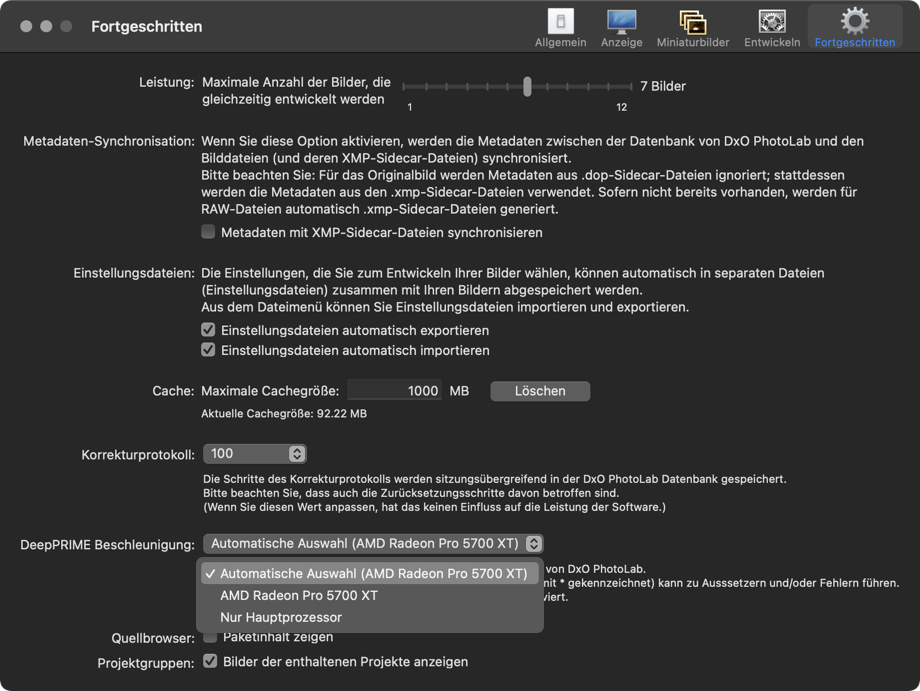Click the Fortgeschritten tab label
Screen dimensions: 920x691
(855, 42)
